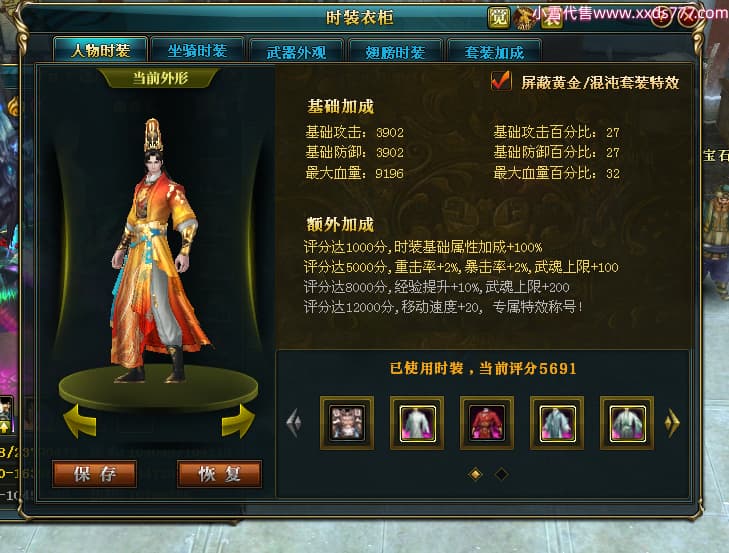Viewport: 729px width, 553px height.
Task: Go to previous costume page arrow
Action: pos(294,422)
